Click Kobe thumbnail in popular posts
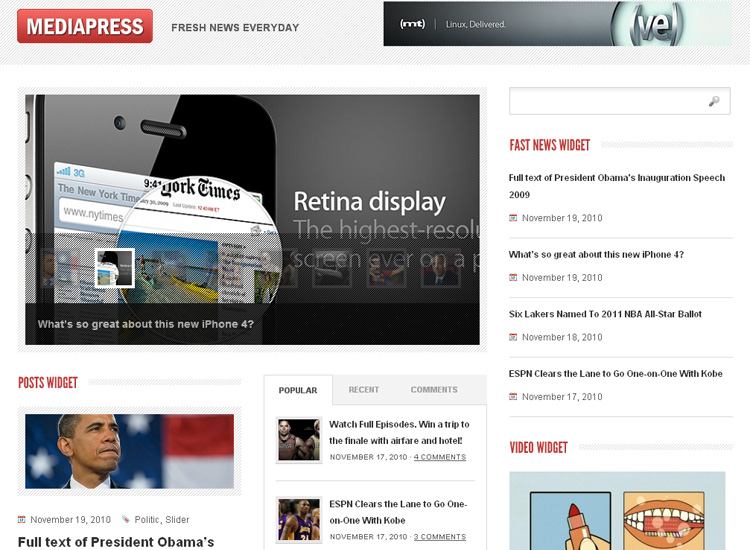The width and height of the screenshot is (750, 550). coord(299,520)
